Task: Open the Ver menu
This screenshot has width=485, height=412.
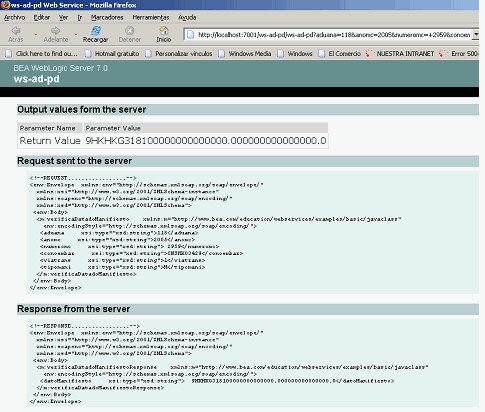Action: tap(63, 17)
